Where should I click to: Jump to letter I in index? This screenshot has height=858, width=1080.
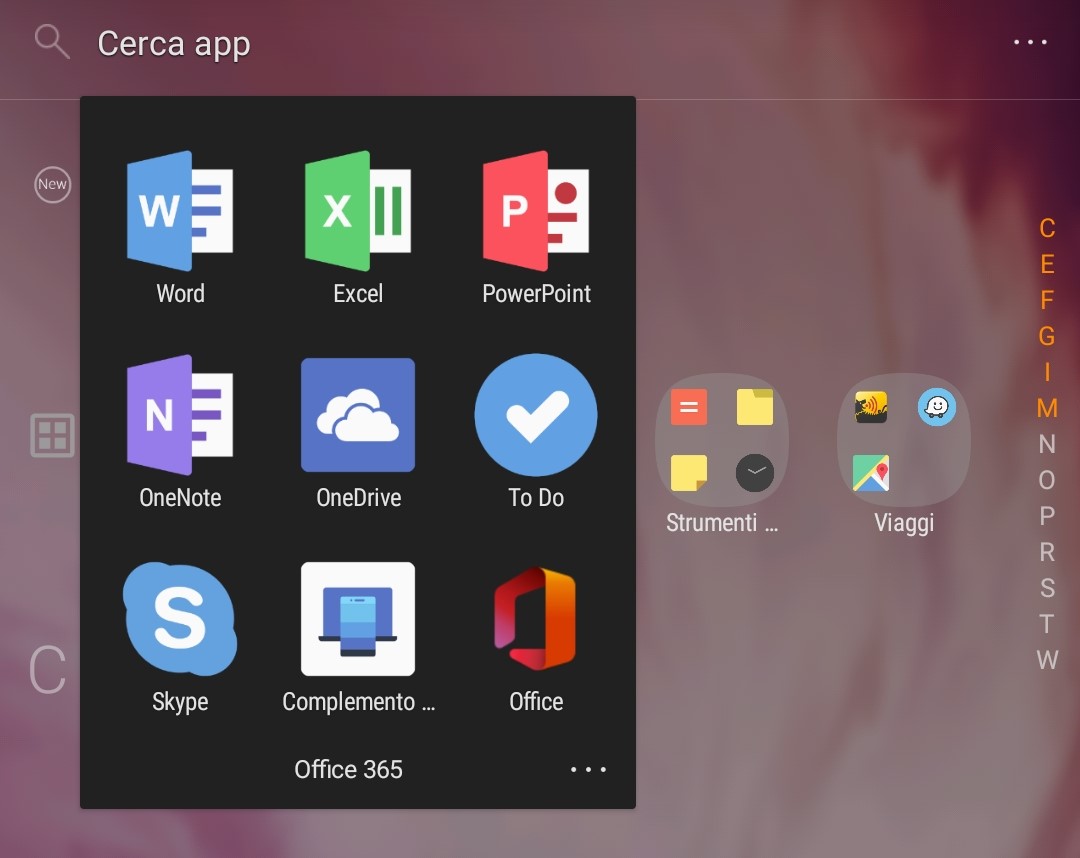[x=1047, y=372]
